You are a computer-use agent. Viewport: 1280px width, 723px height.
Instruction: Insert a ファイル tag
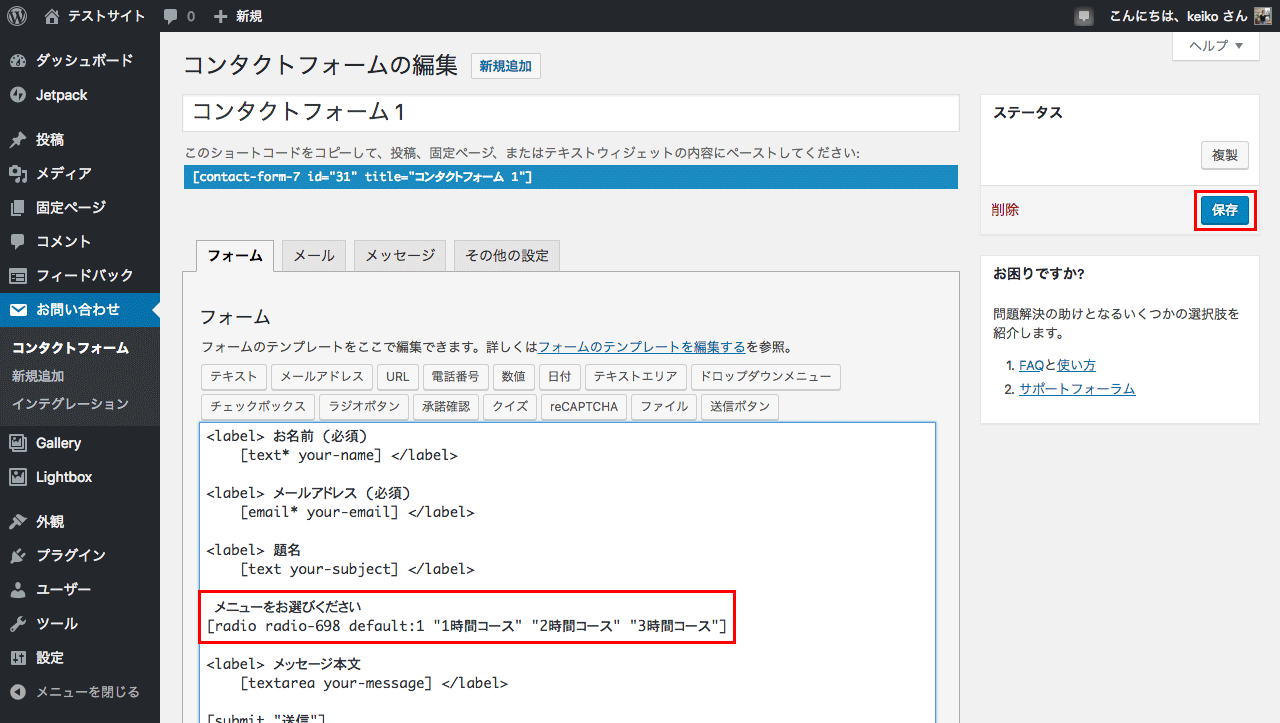pos(664,407)
